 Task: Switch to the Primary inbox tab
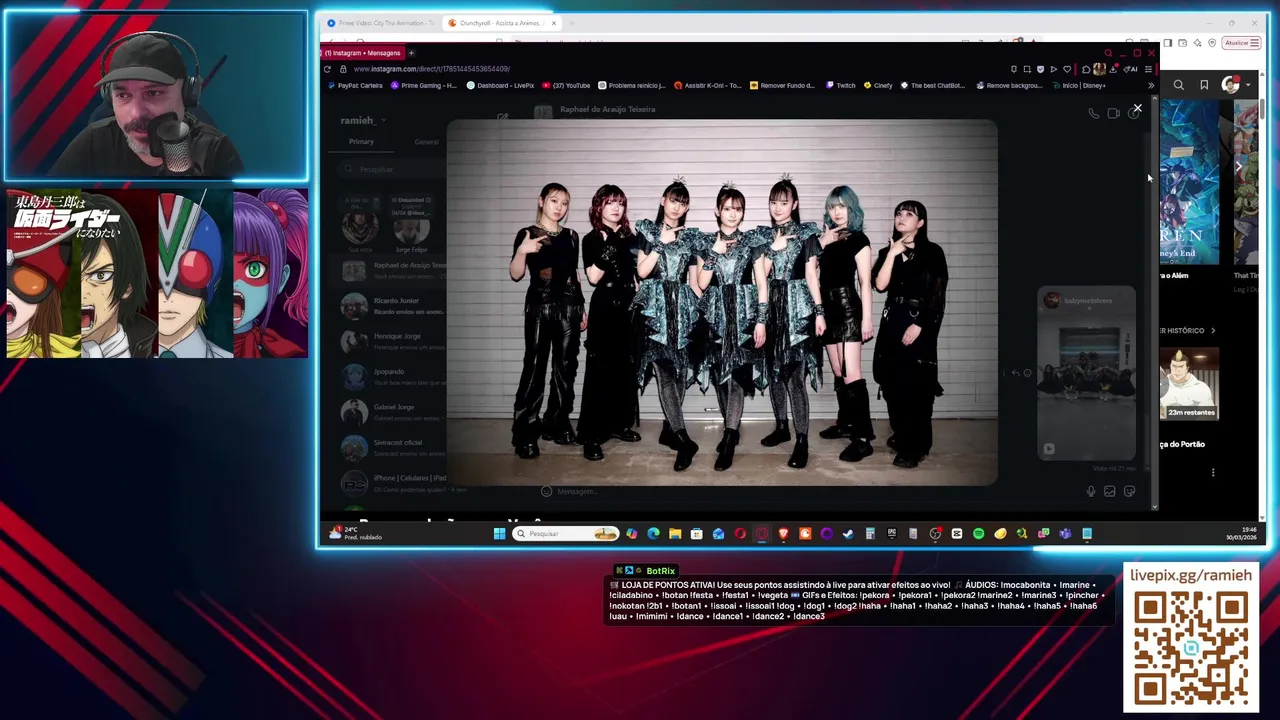(361, 142)
